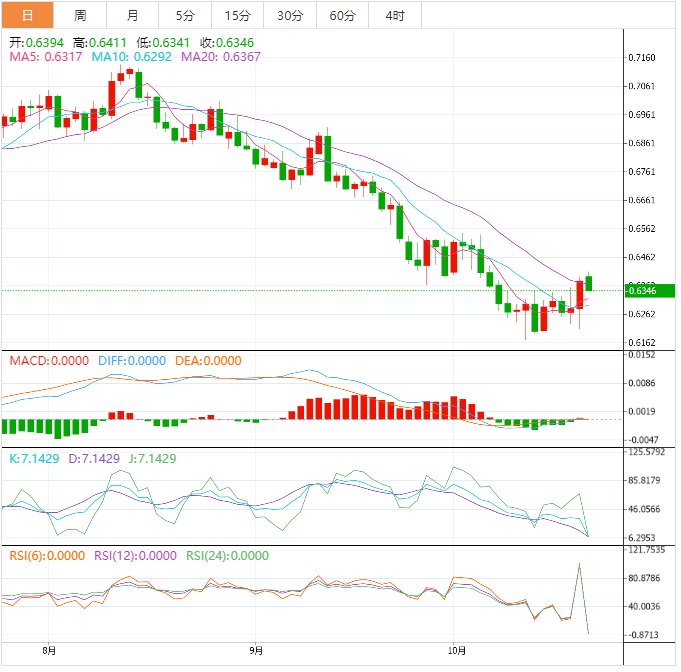The width and height of the screenshot is (681, 672).
Task: Click the 80.8786 RSI axis label
Action: coord(644,578)
